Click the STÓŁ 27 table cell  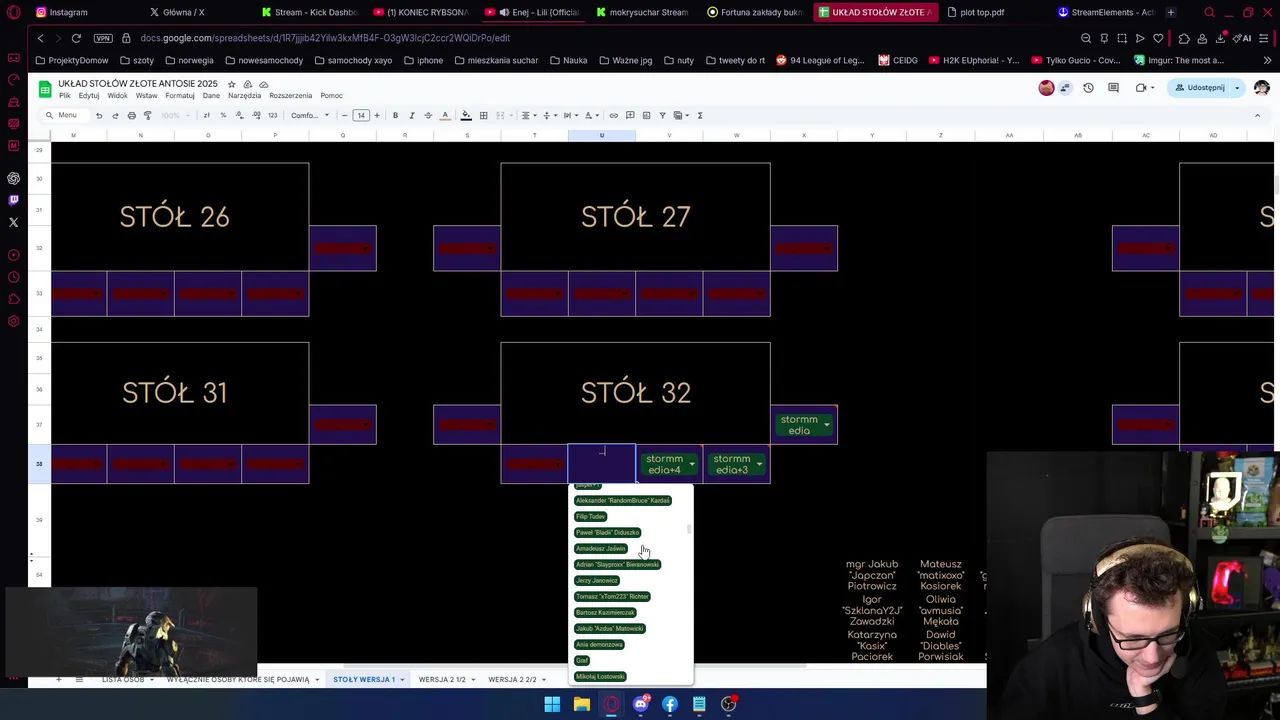tap(635, 217)
